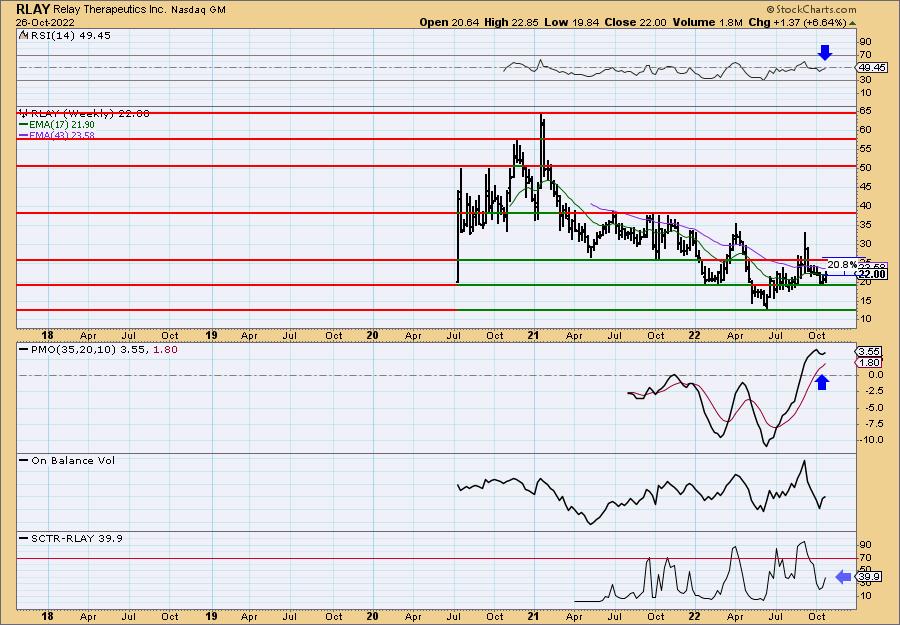The height and width of the screenshot is (625, 900).
Task: Click the 'Nasdaq GM' exchange label
Action: [199, 10]
